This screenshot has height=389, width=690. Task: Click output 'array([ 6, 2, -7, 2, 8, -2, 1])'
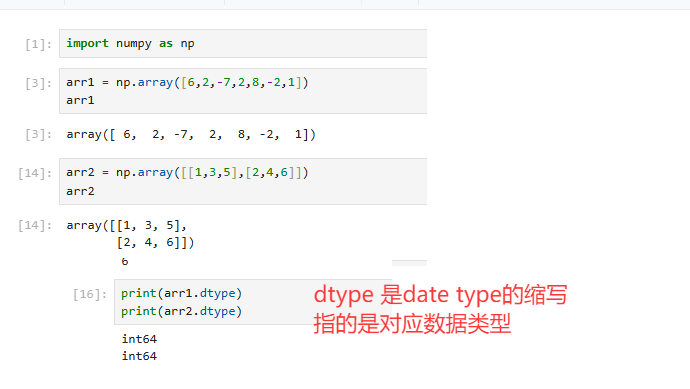[191, 134]
